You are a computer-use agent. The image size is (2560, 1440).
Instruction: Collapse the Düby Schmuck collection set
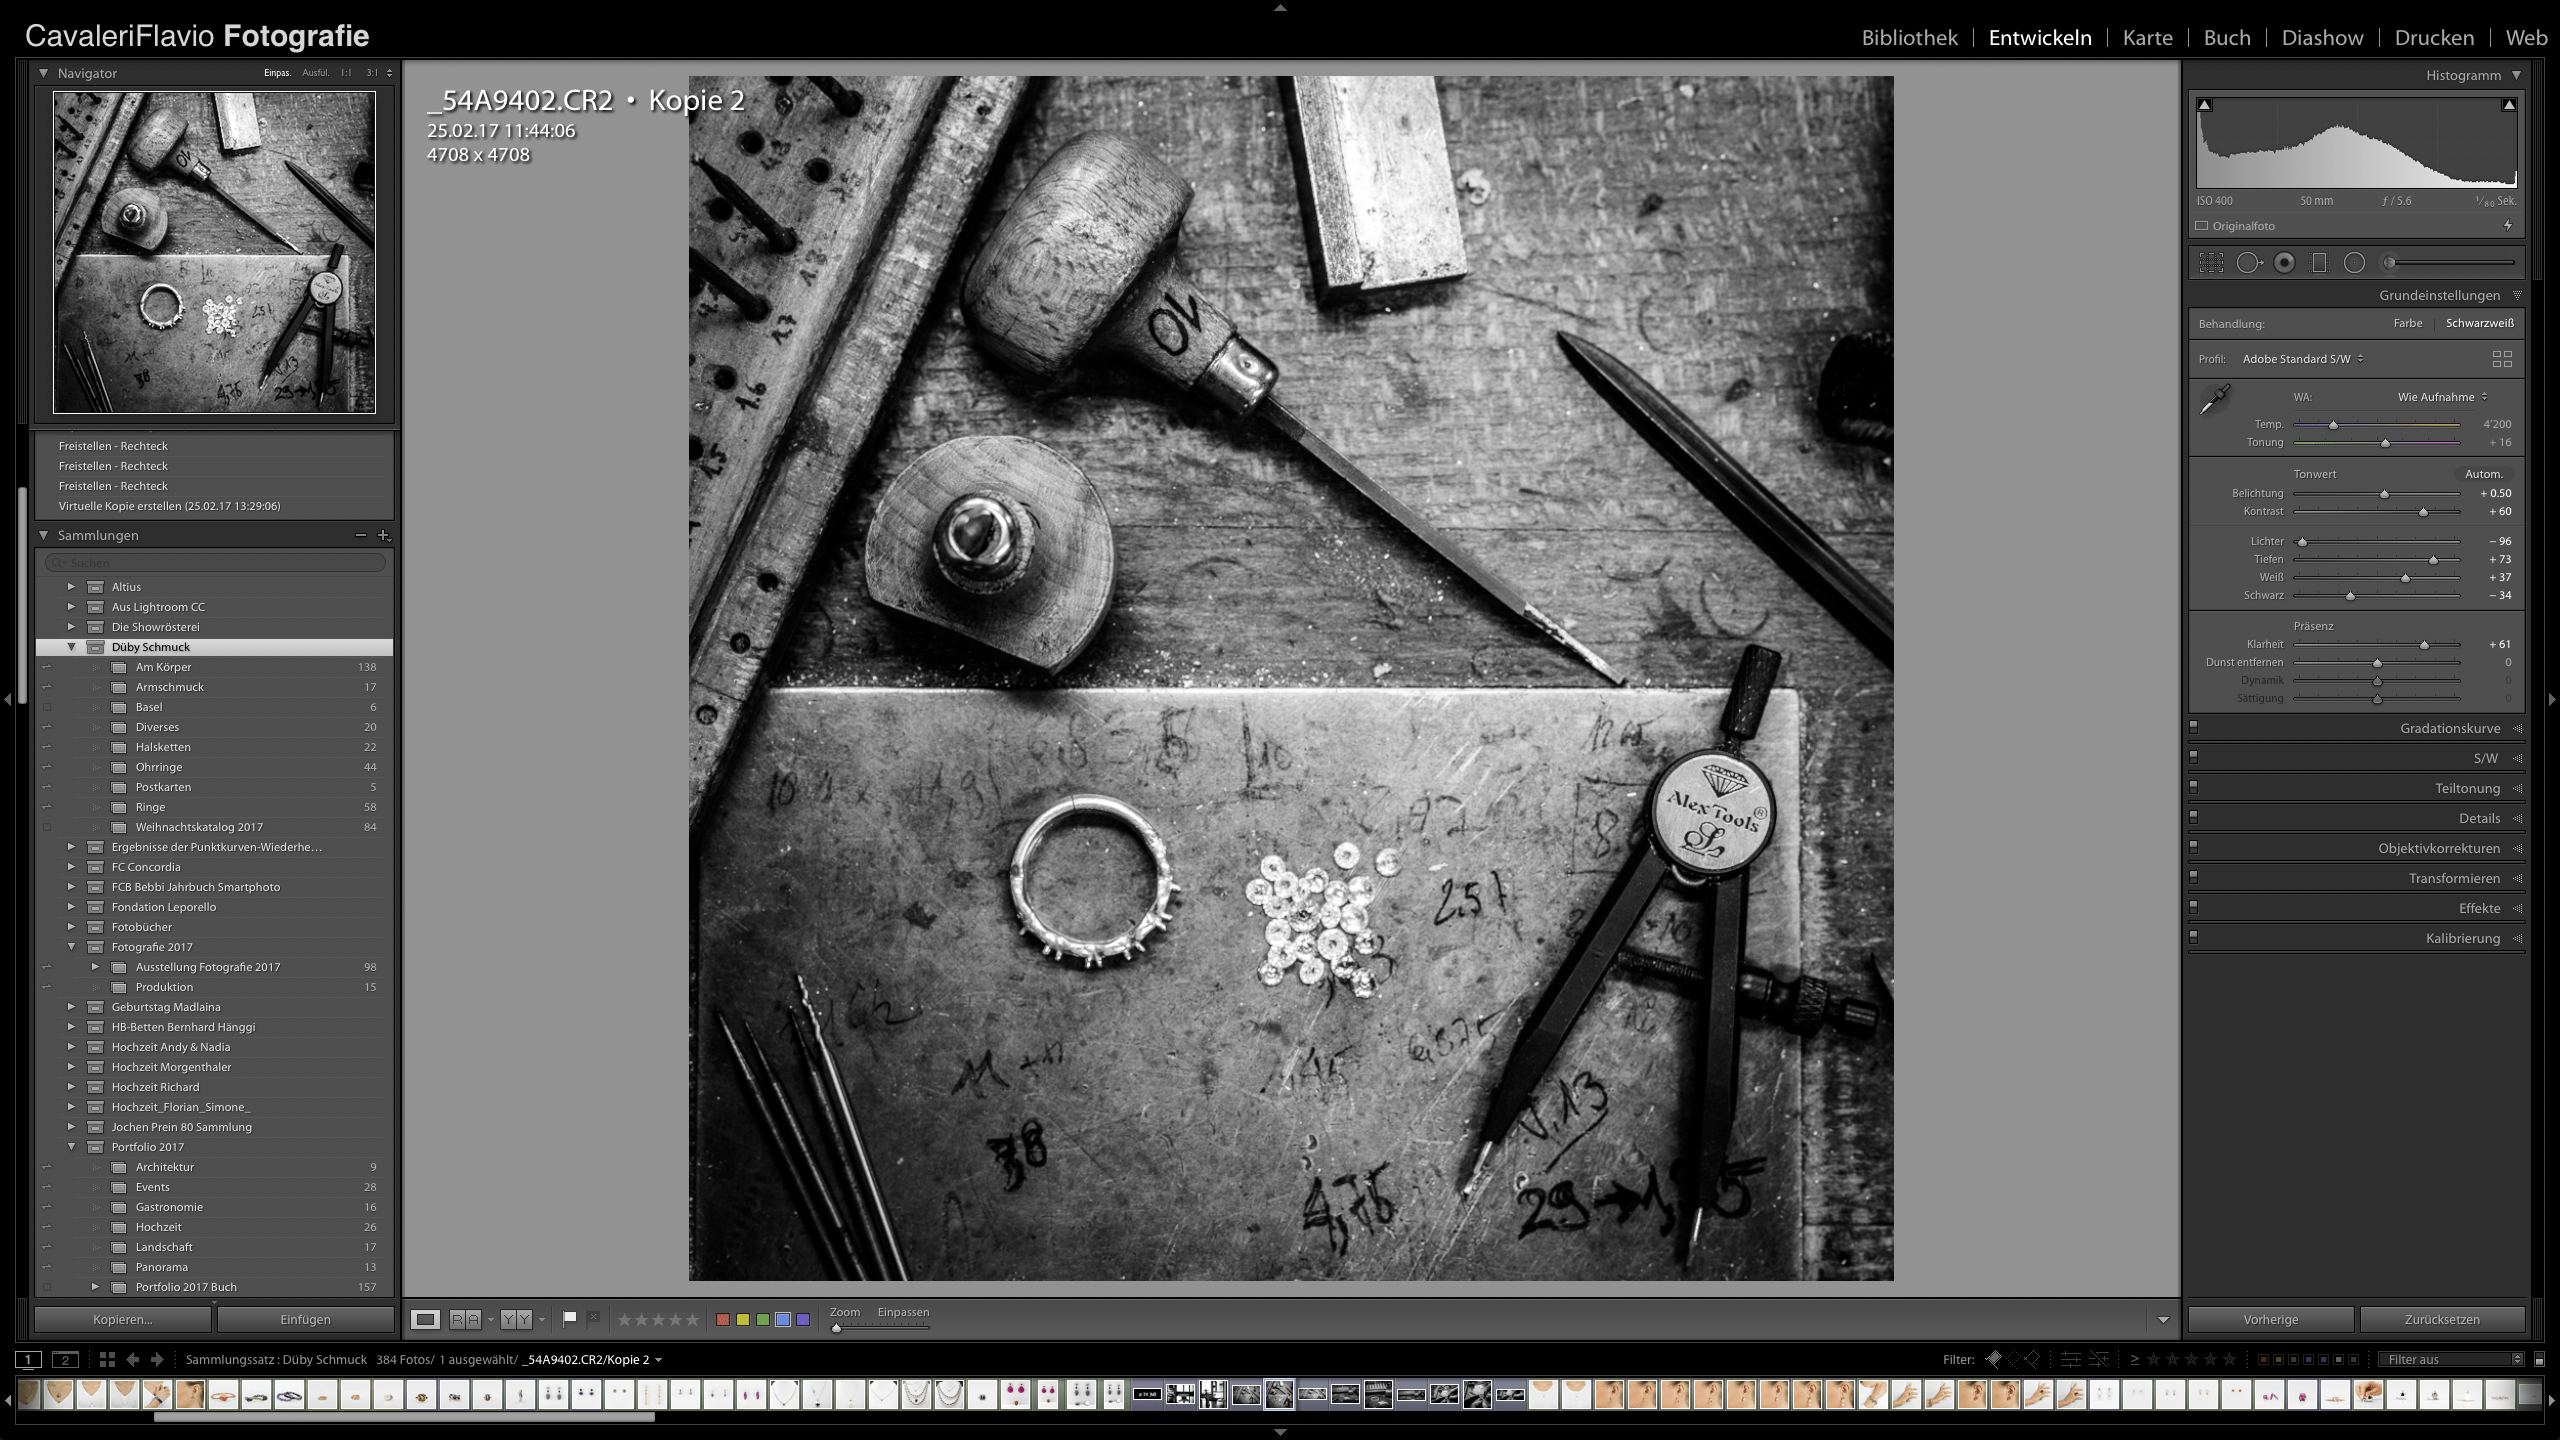[x=71, y=647]
